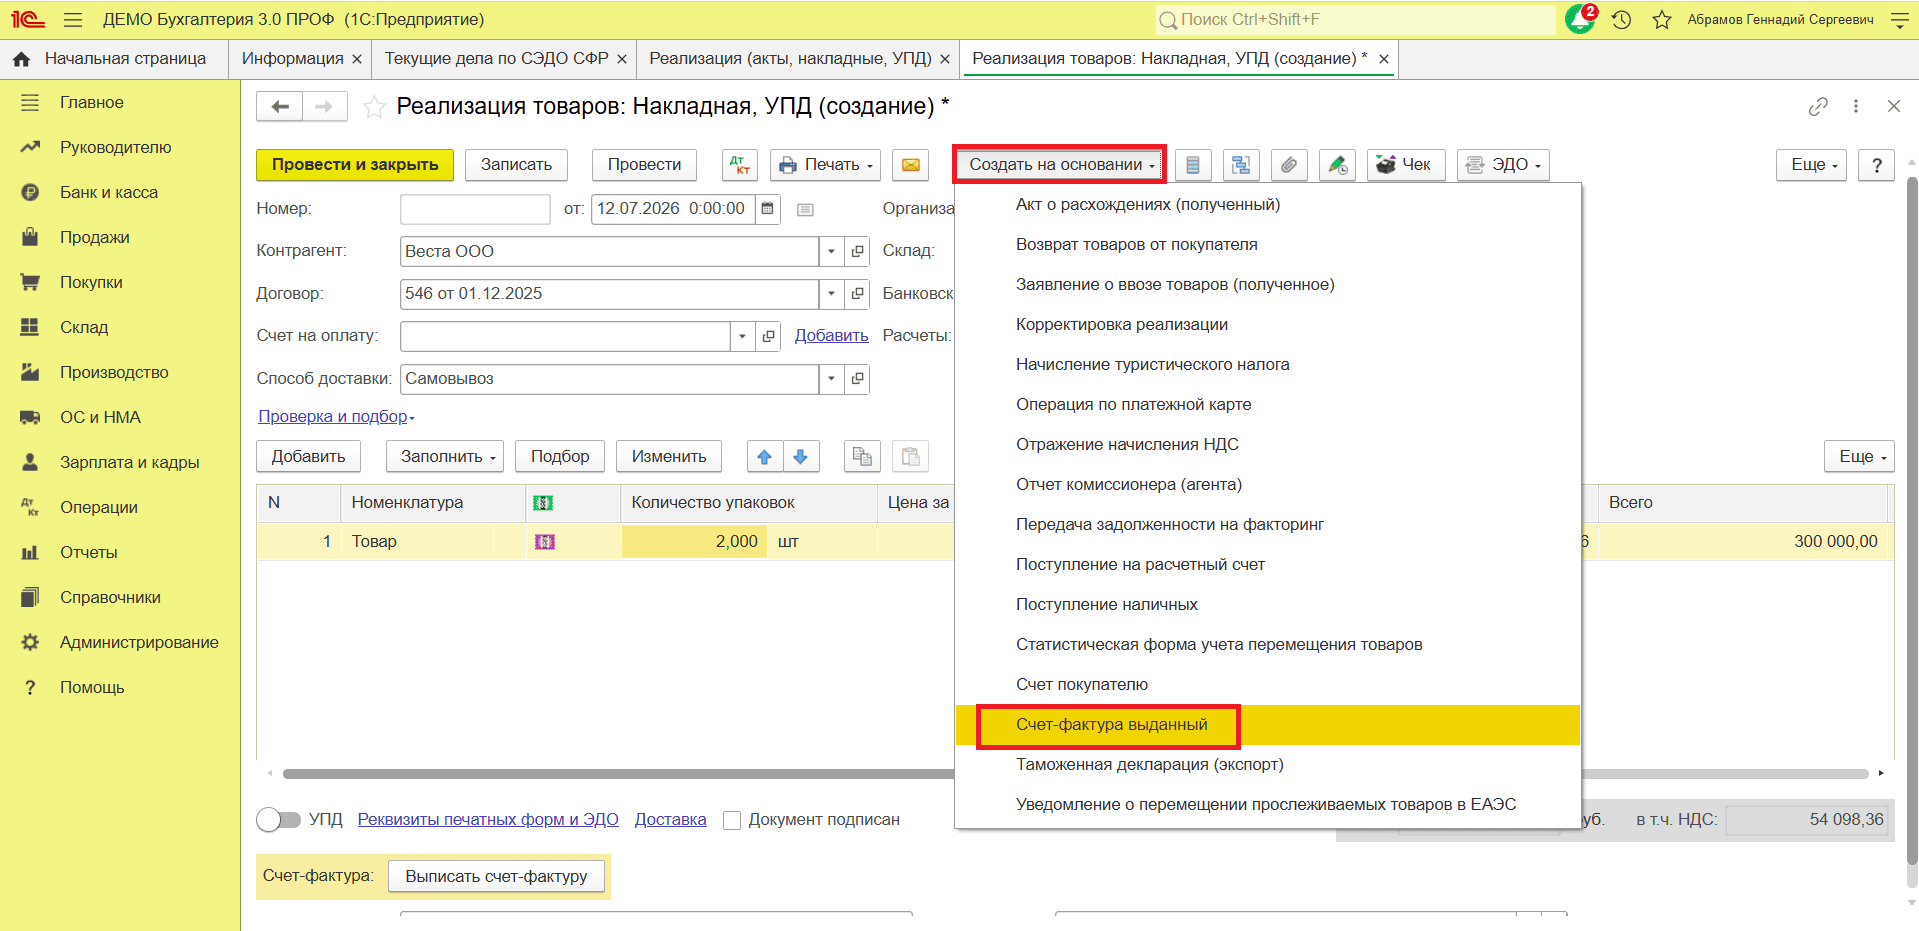Go forward with the right arrow
1919x931 pixels.
(x=324, y=106)
